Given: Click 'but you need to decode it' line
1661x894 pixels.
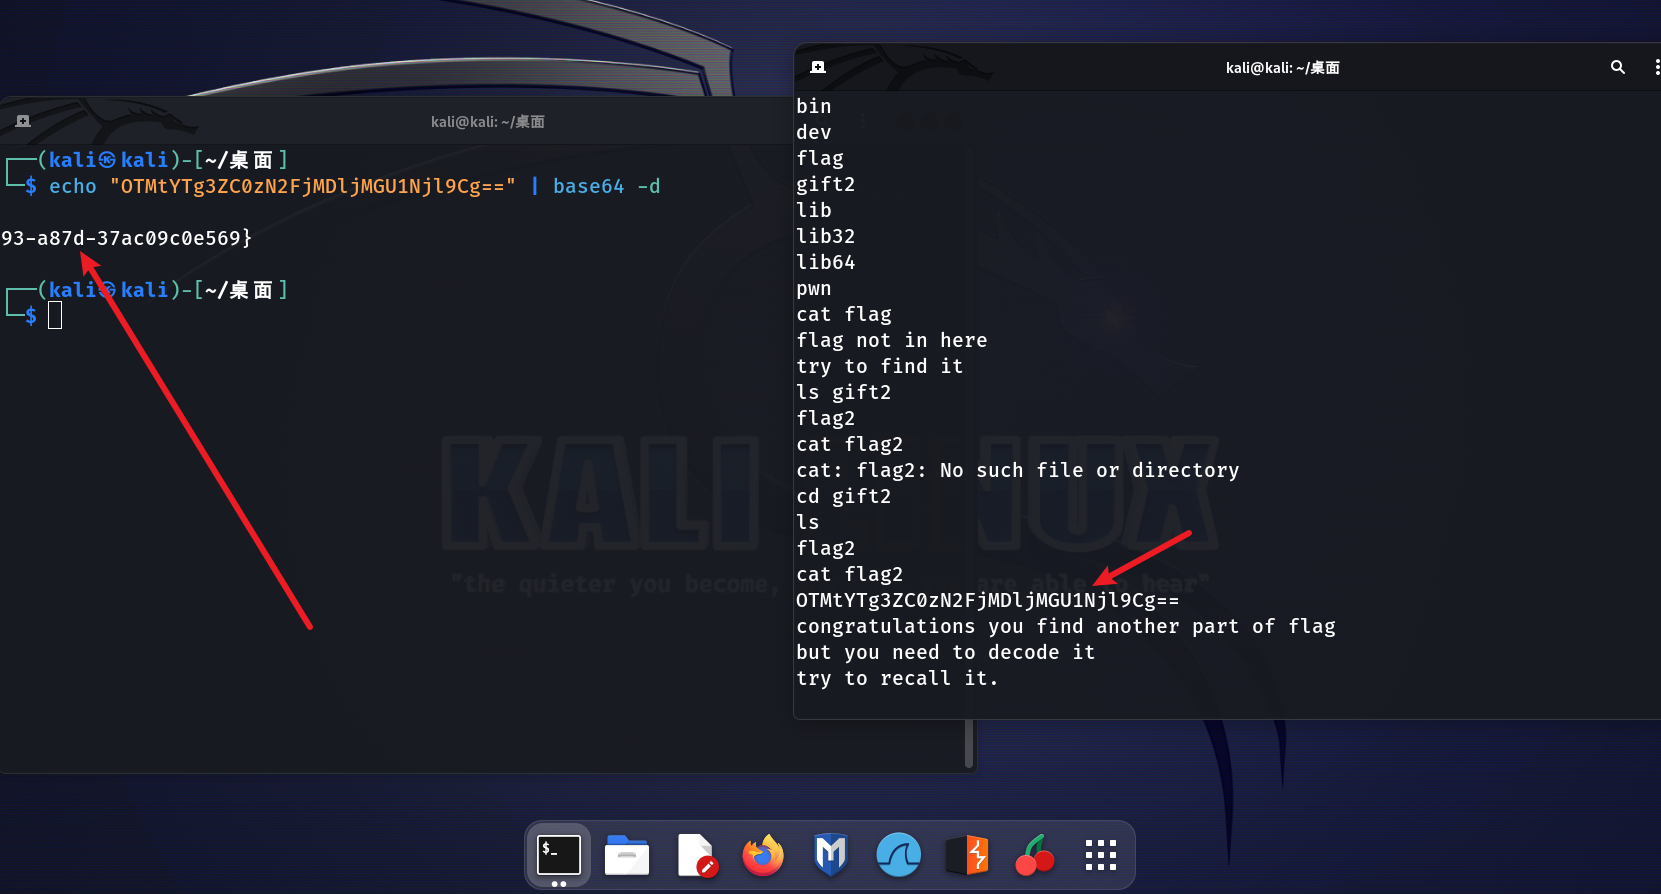Looking at the screenshot, I should click(x=945, y=652).
